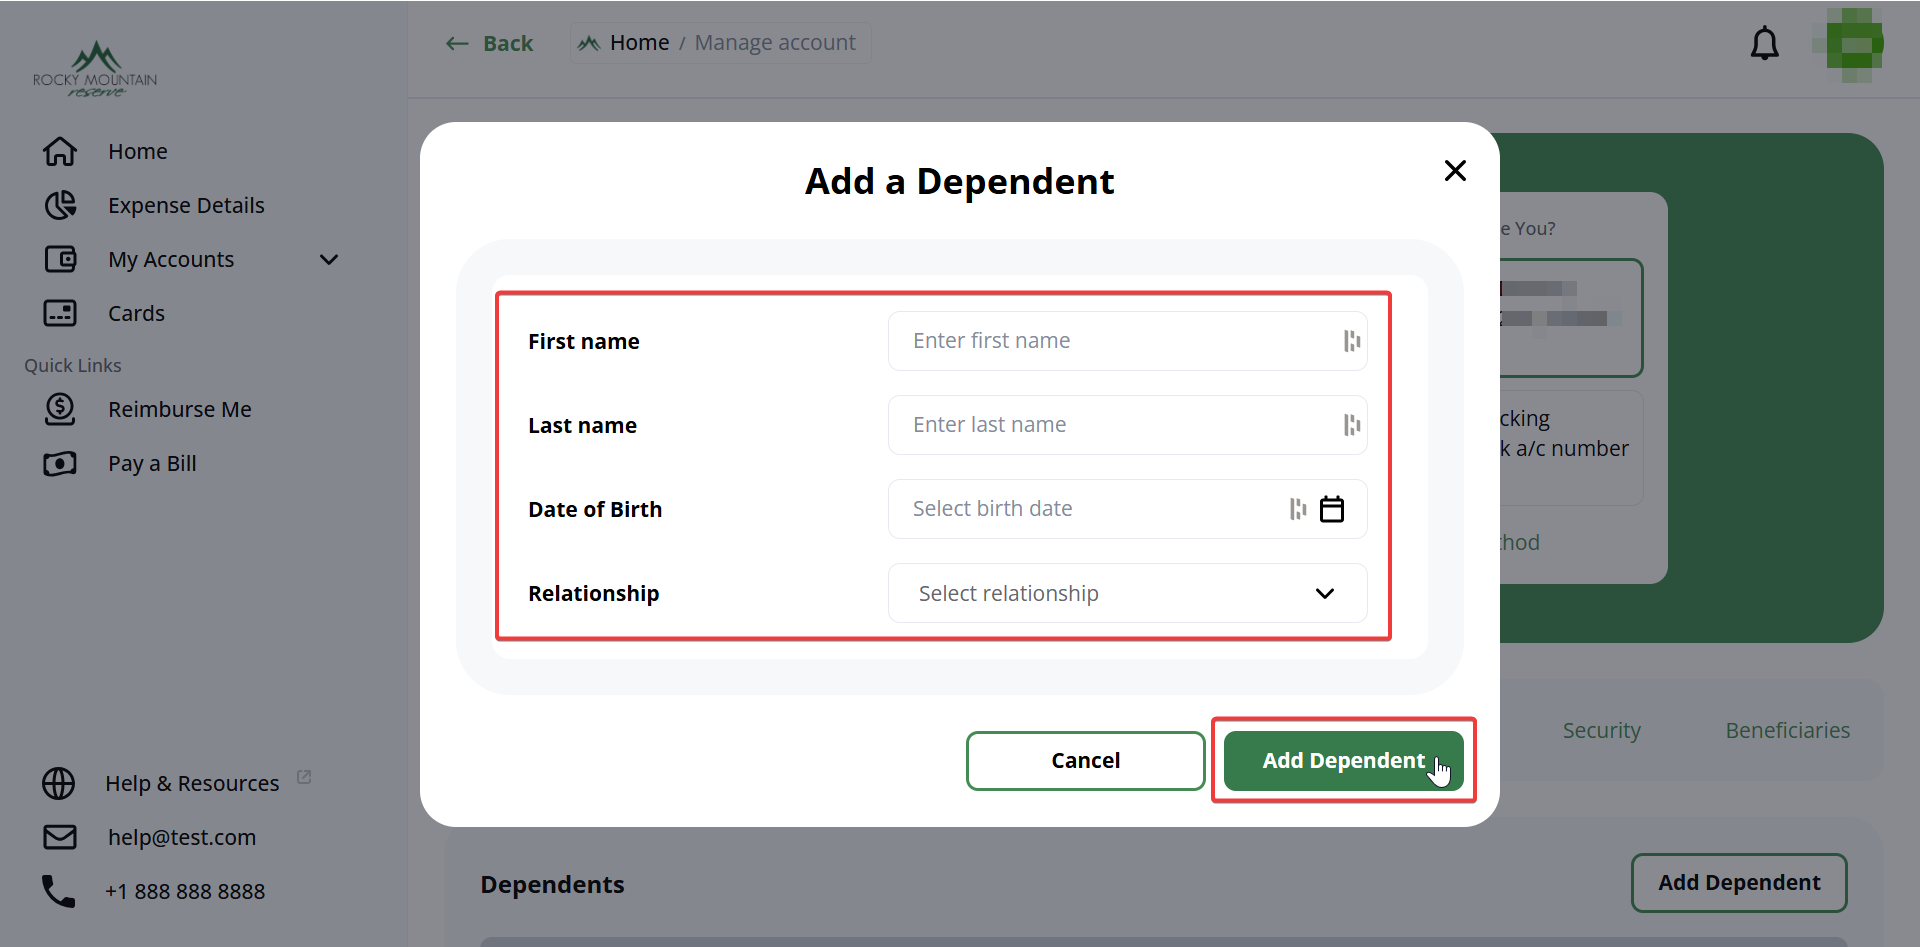Click outlined Add Dependent button in Dependents section
Viewport: 1920px width, 947px height.
(1739, 883)
